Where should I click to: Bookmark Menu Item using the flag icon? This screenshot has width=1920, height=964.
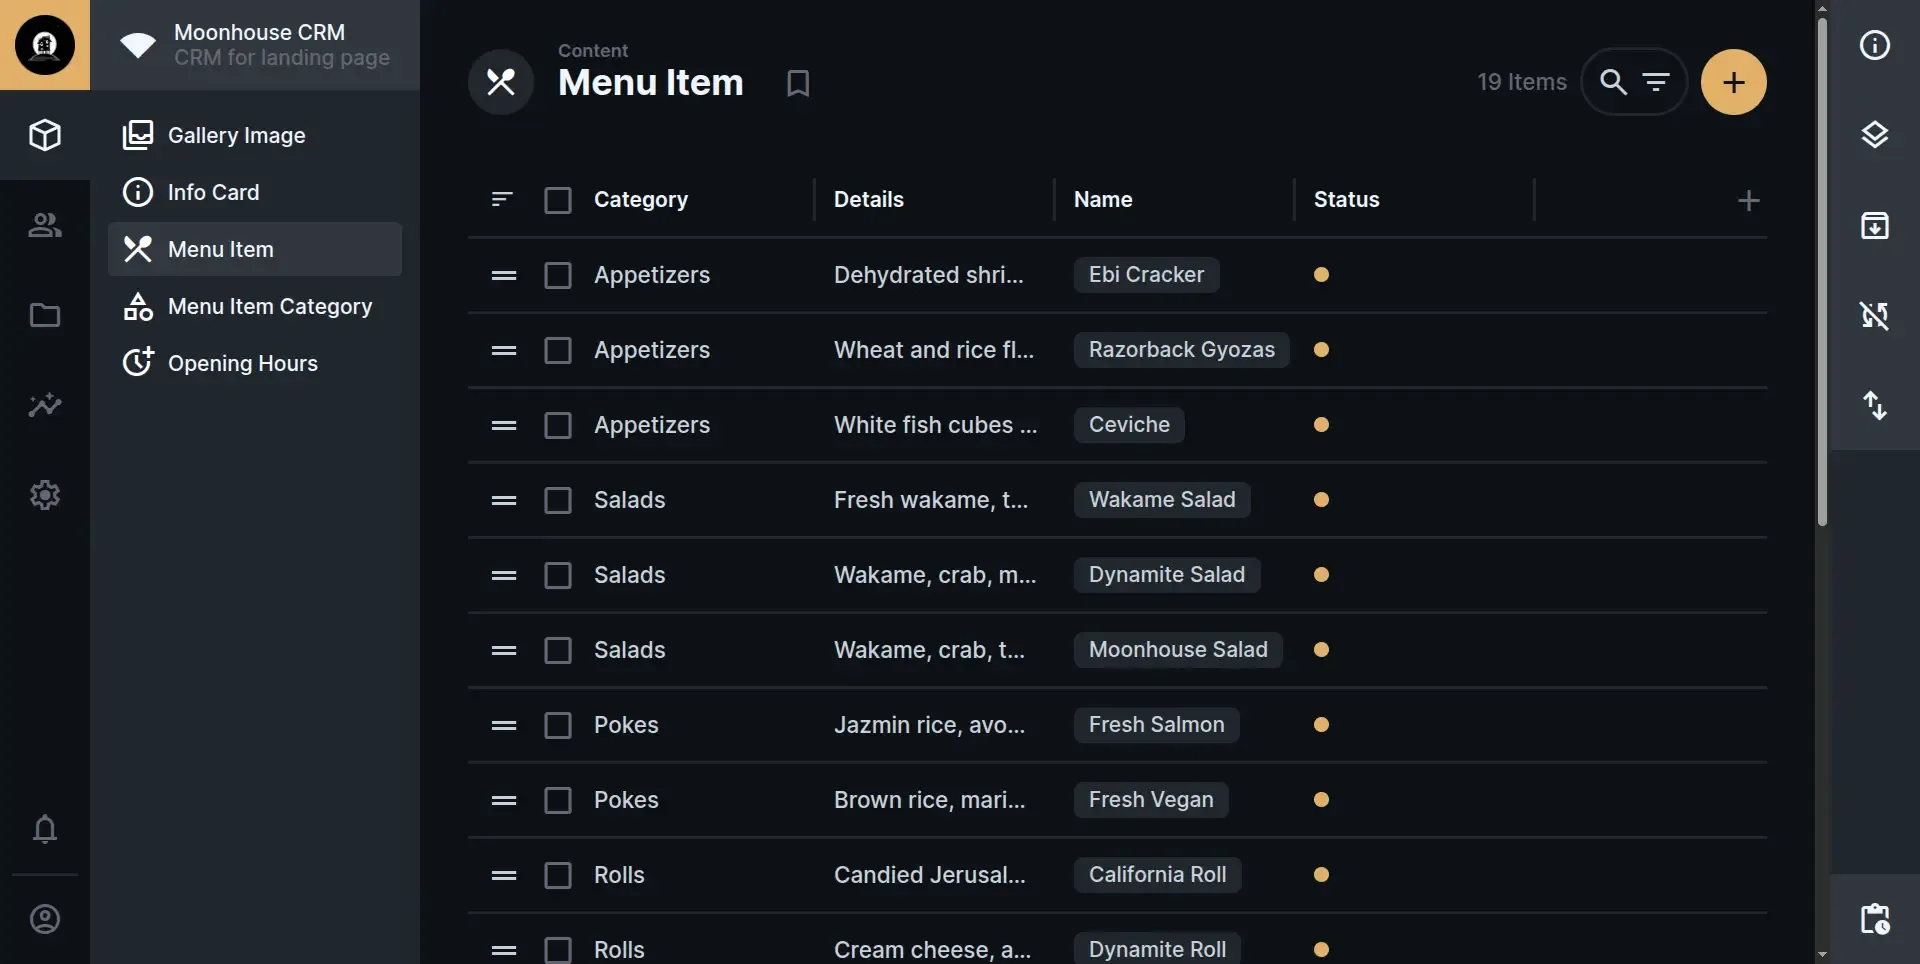(x=798, y=82)
